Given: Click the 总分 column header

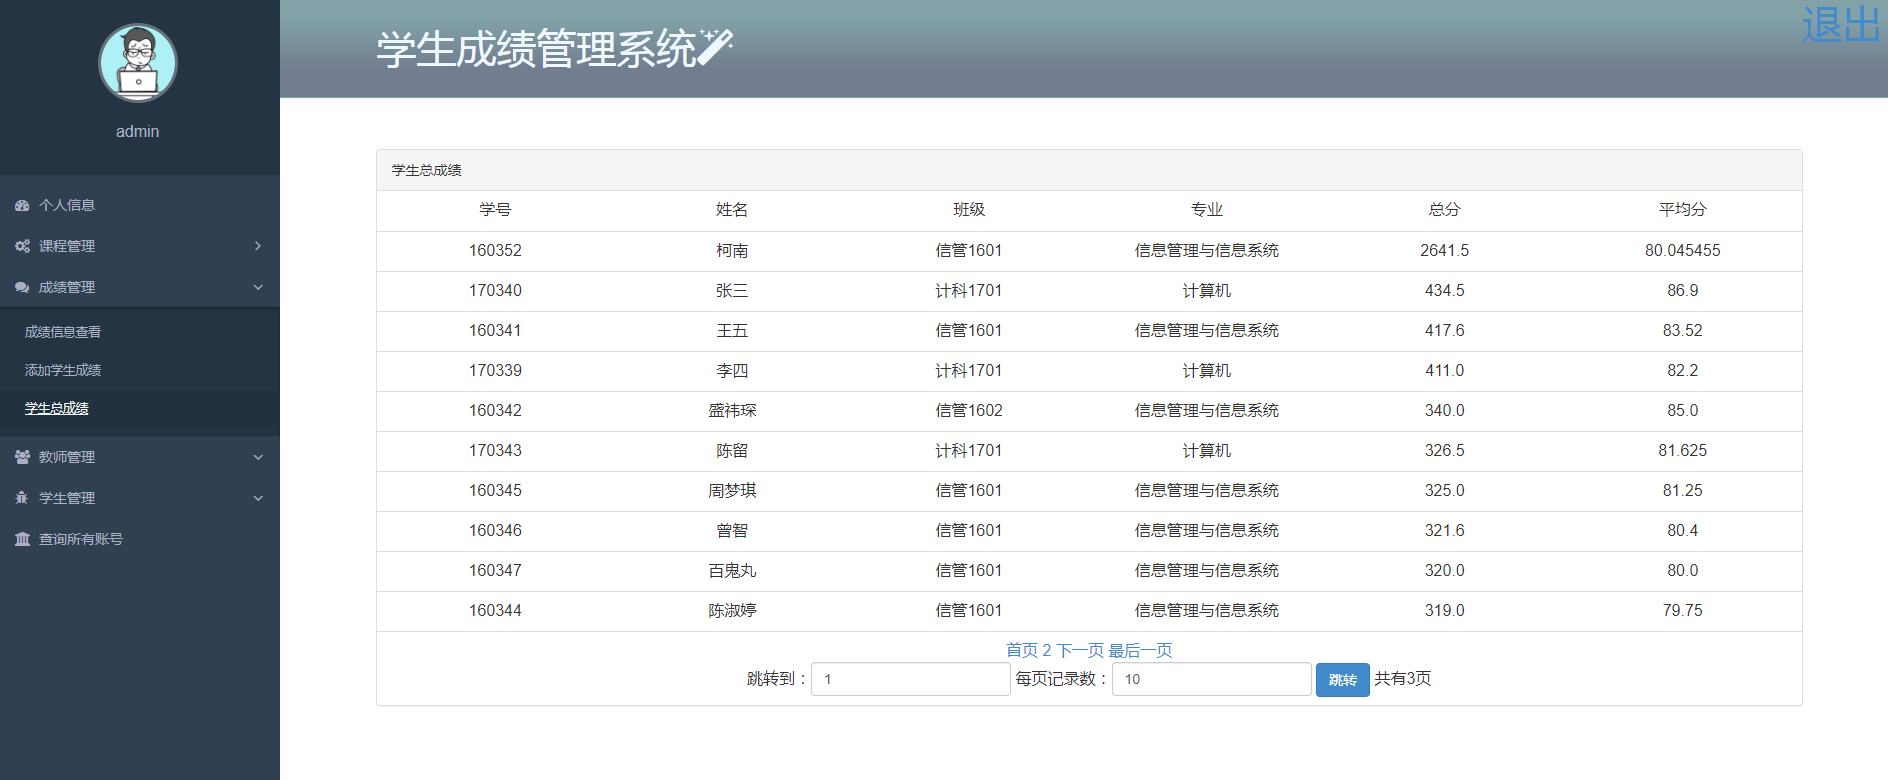Looking at the screenshot, I should pos(1445,210).
